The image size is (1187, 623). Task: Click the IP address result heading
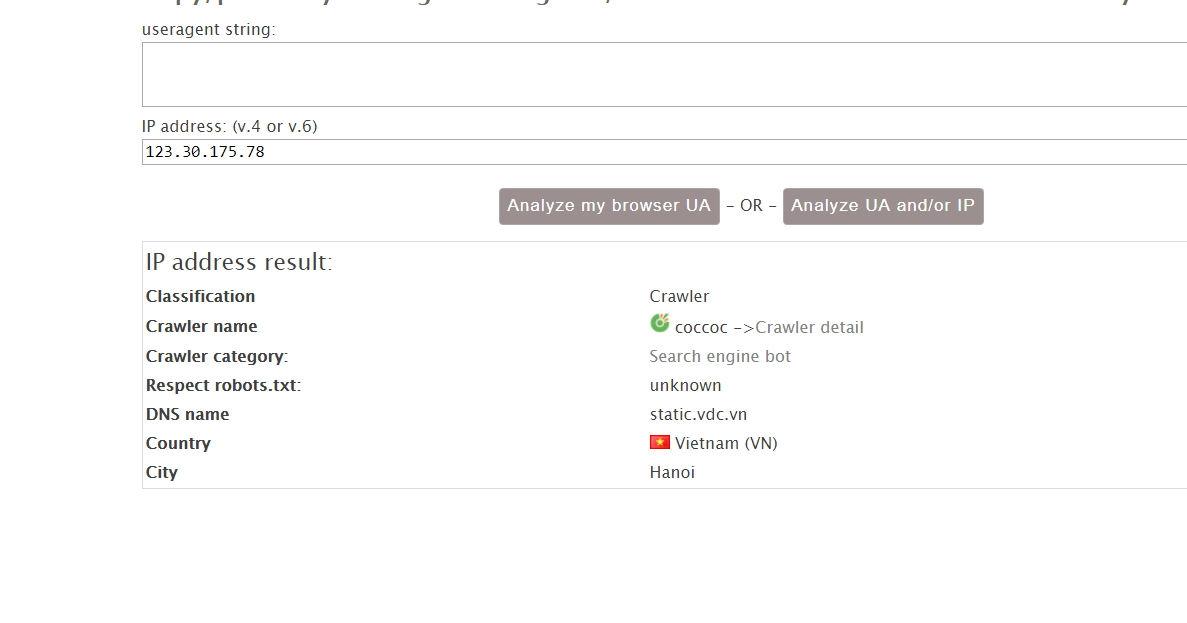pyautogui.click(x=239, y=262)
